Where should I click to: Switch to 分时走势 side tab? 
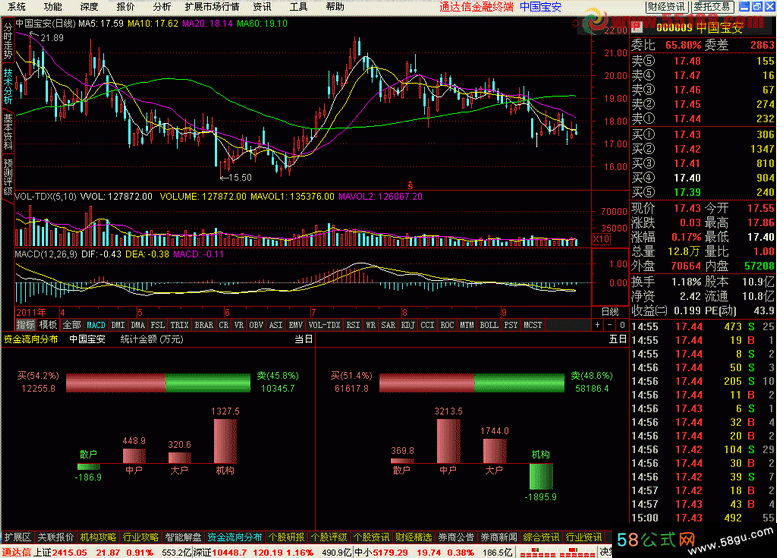coord(7,40)
